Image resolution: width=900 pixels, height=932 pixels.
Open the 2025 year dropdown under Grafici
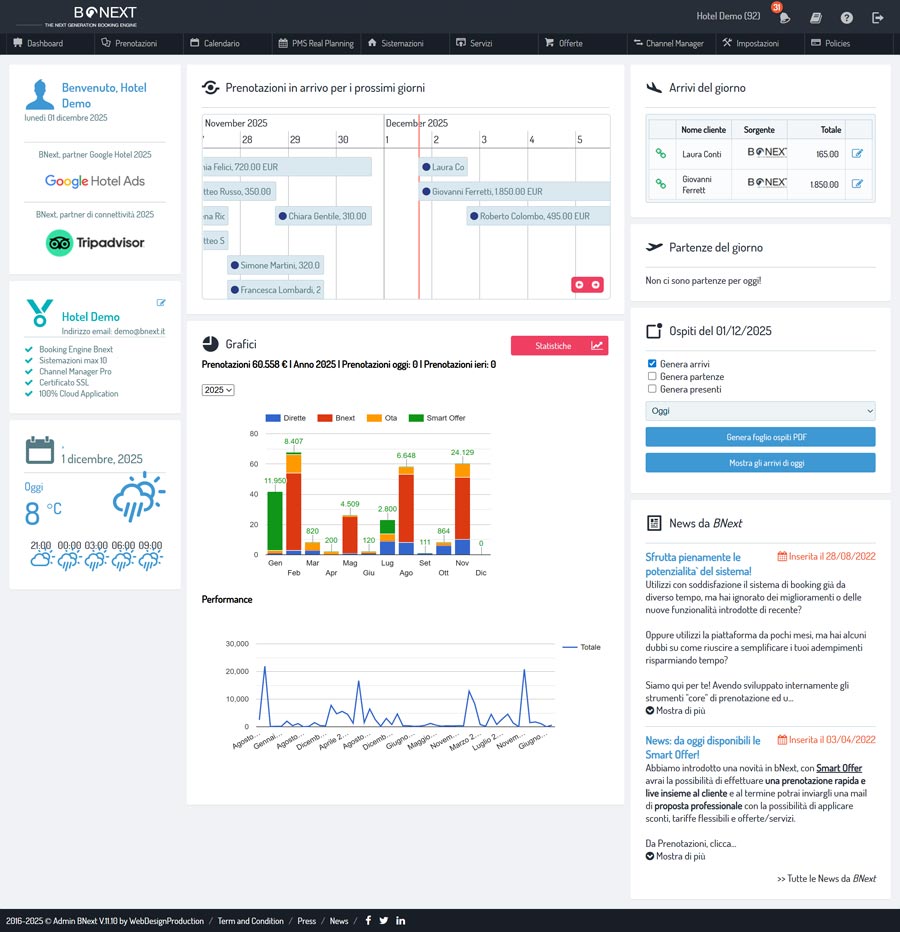point(218,390)
